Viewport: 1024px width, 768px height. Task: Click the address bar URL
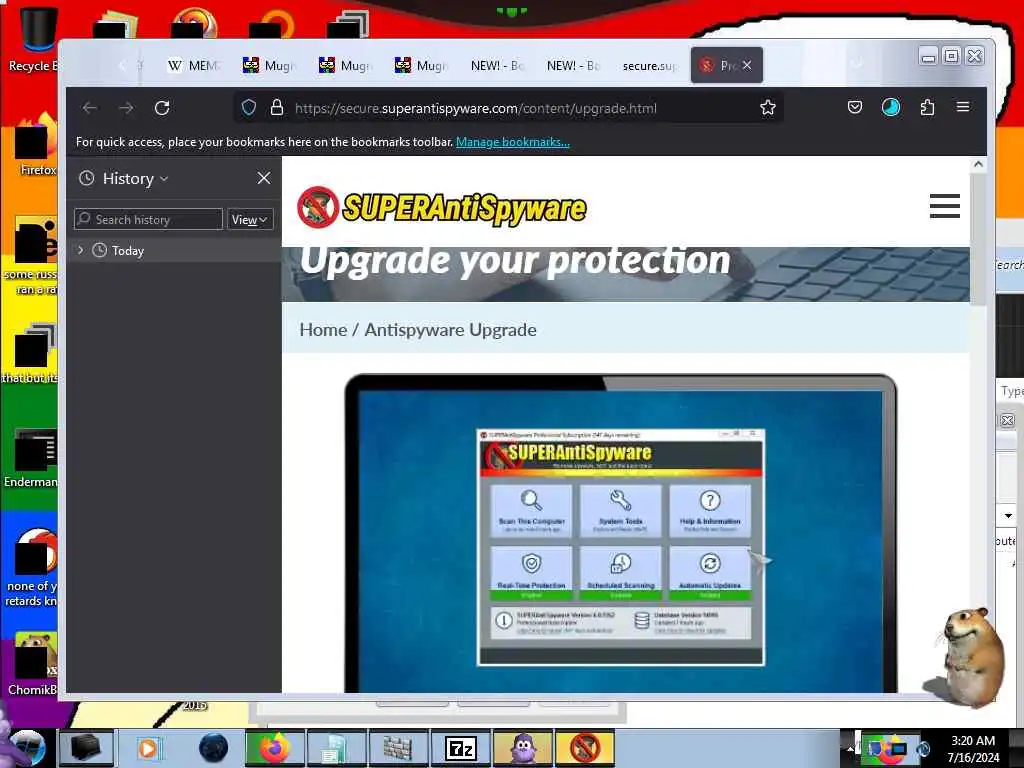coord(475,108)
